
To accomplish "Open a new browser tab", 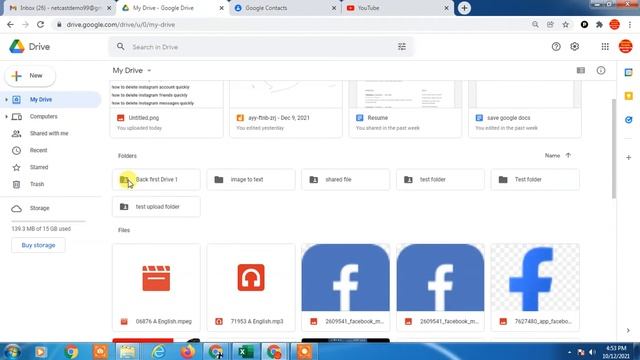I will point(464,8).
